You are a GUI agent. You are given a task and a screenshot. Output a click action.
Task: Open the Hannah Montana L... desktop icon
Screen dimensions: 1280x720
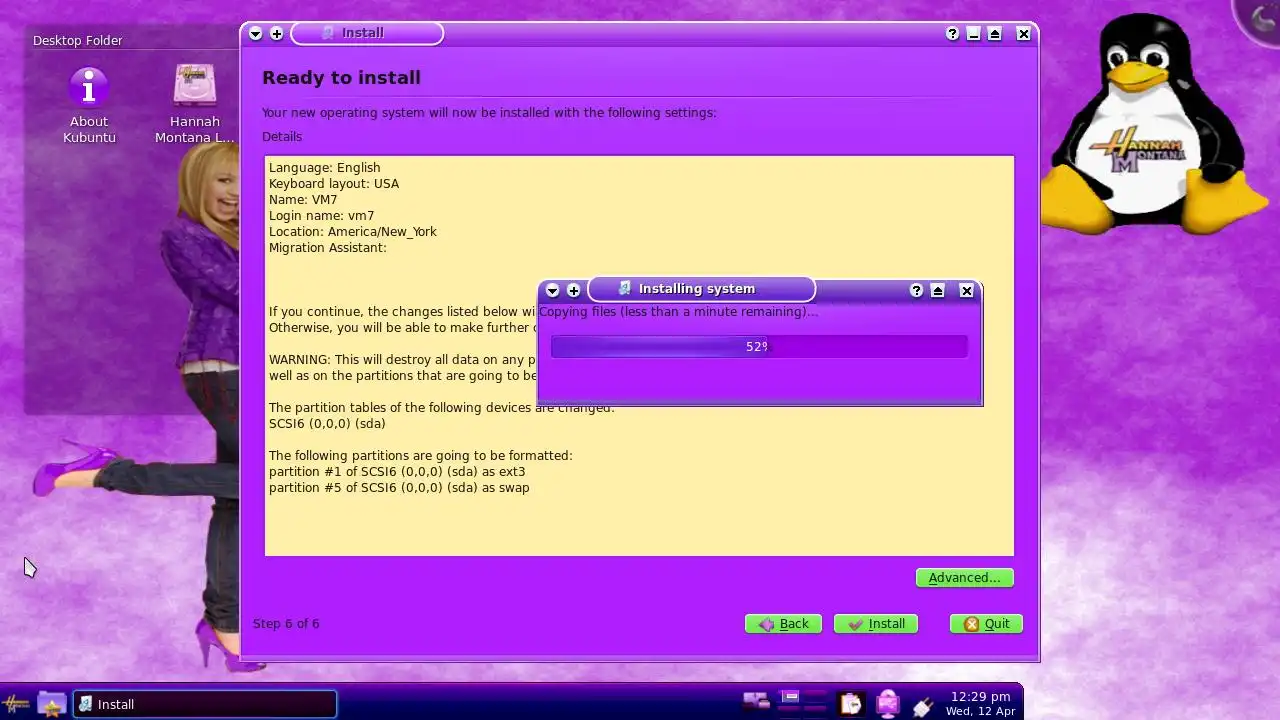(194, 105)
